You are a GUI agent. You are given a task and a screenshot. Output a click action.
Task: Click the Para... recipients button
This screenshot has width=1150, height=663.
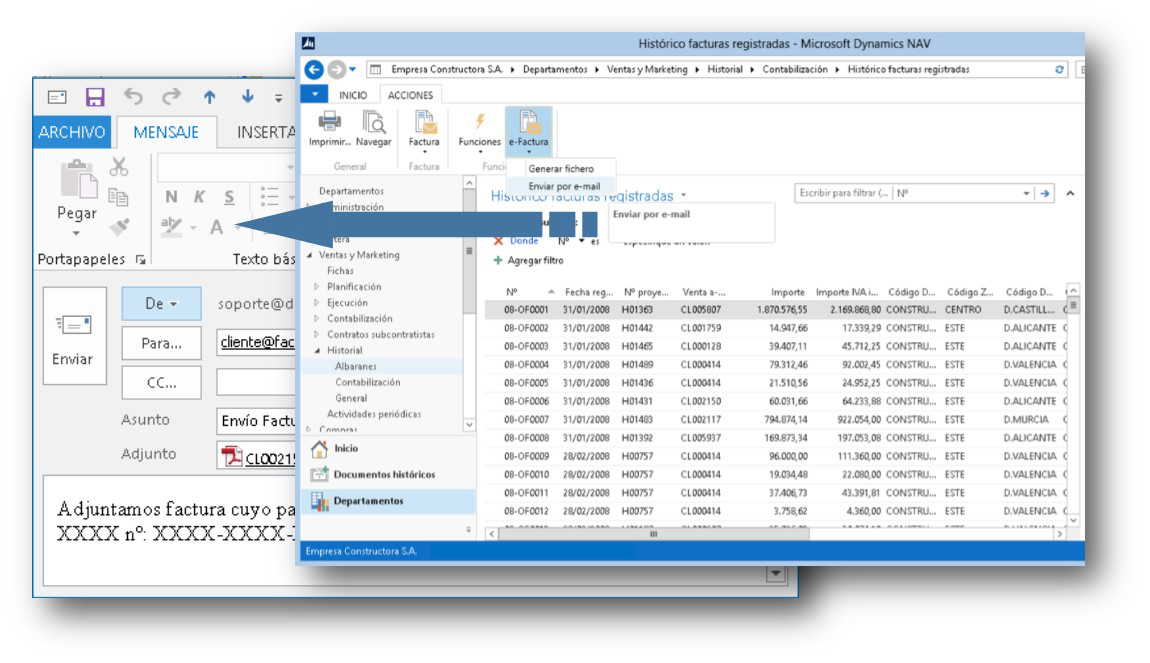(161, 343)
